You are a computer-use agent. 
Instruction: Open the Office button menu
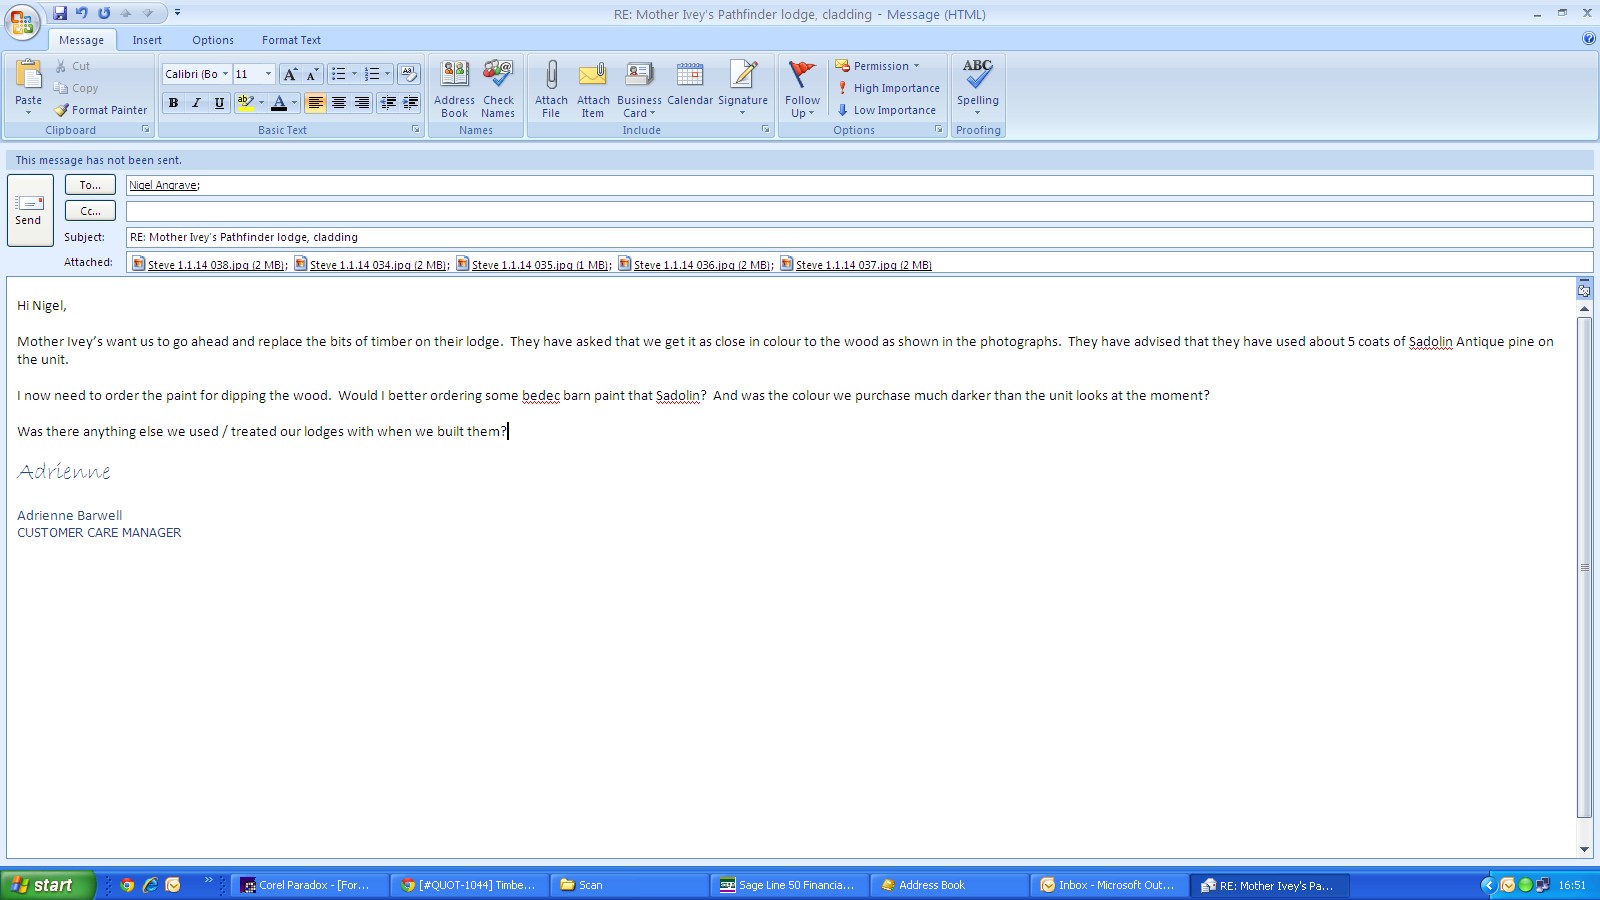pyautogui.click(x=22, y=22)
